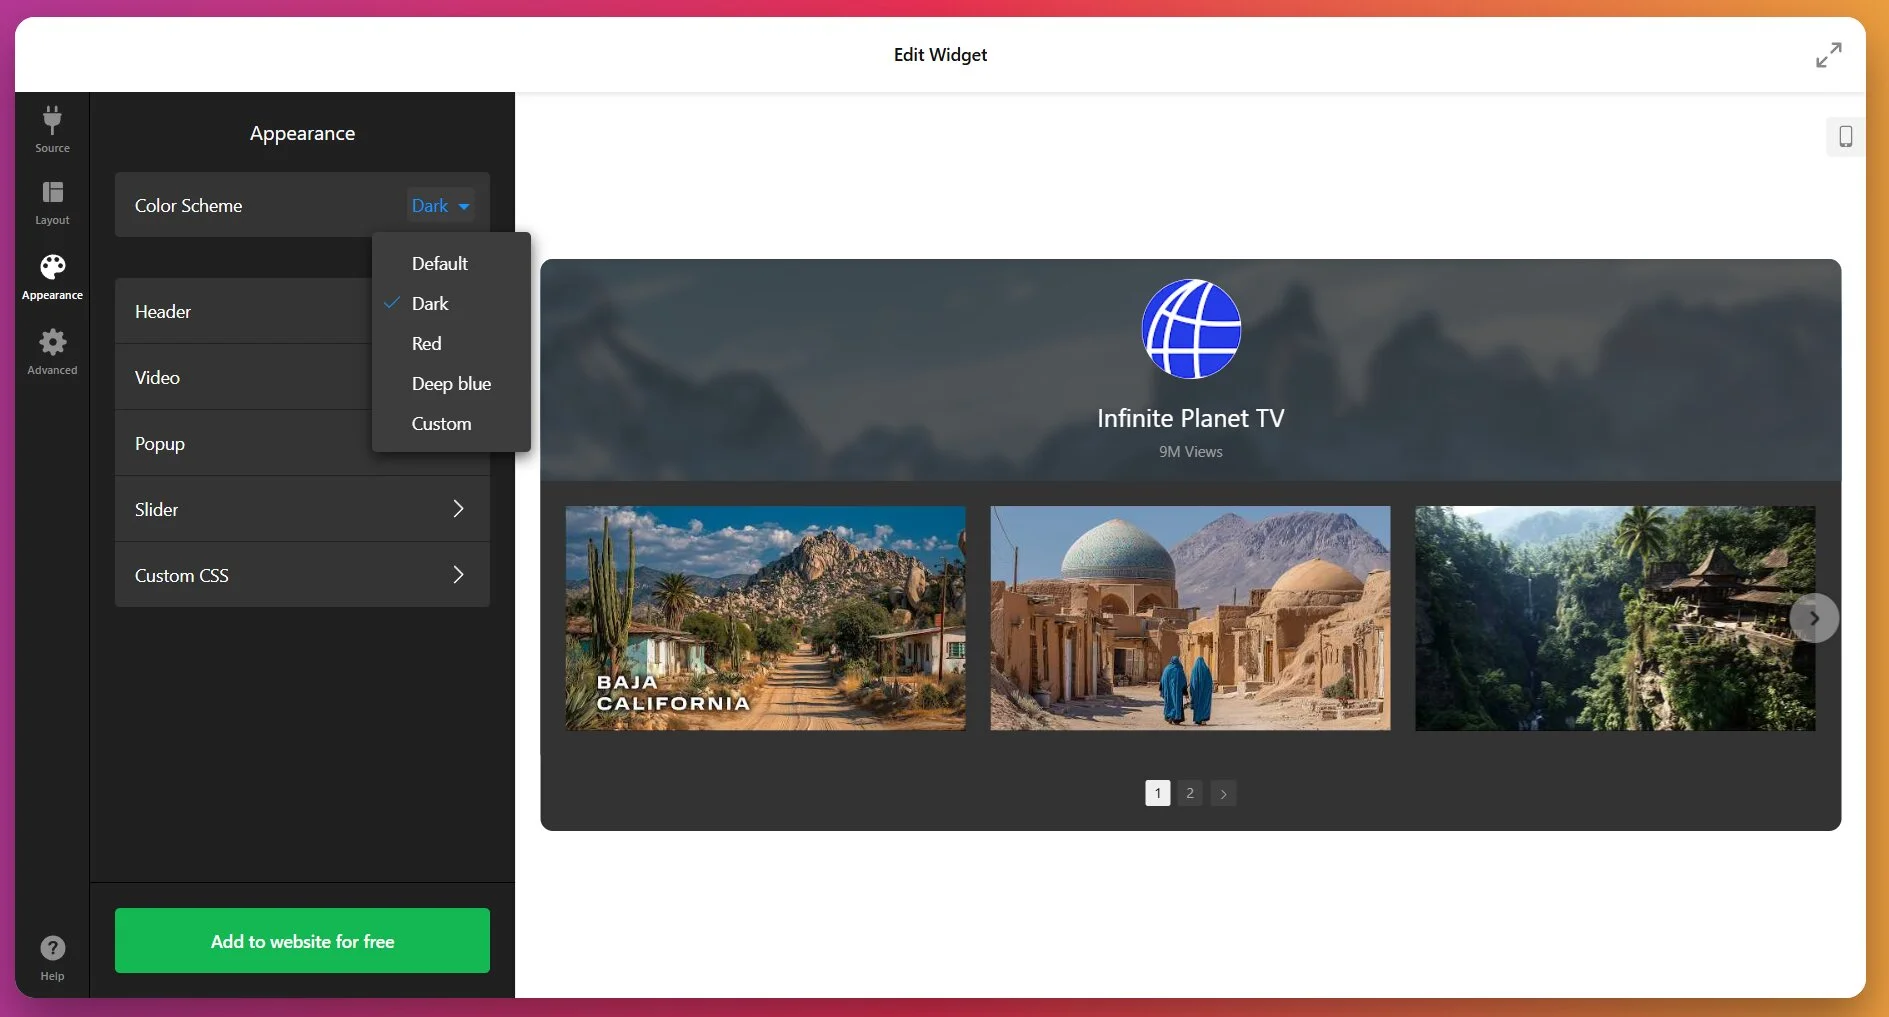
Task: Expand widget editor to fullscreen
Action: [x=1828, y=55]
